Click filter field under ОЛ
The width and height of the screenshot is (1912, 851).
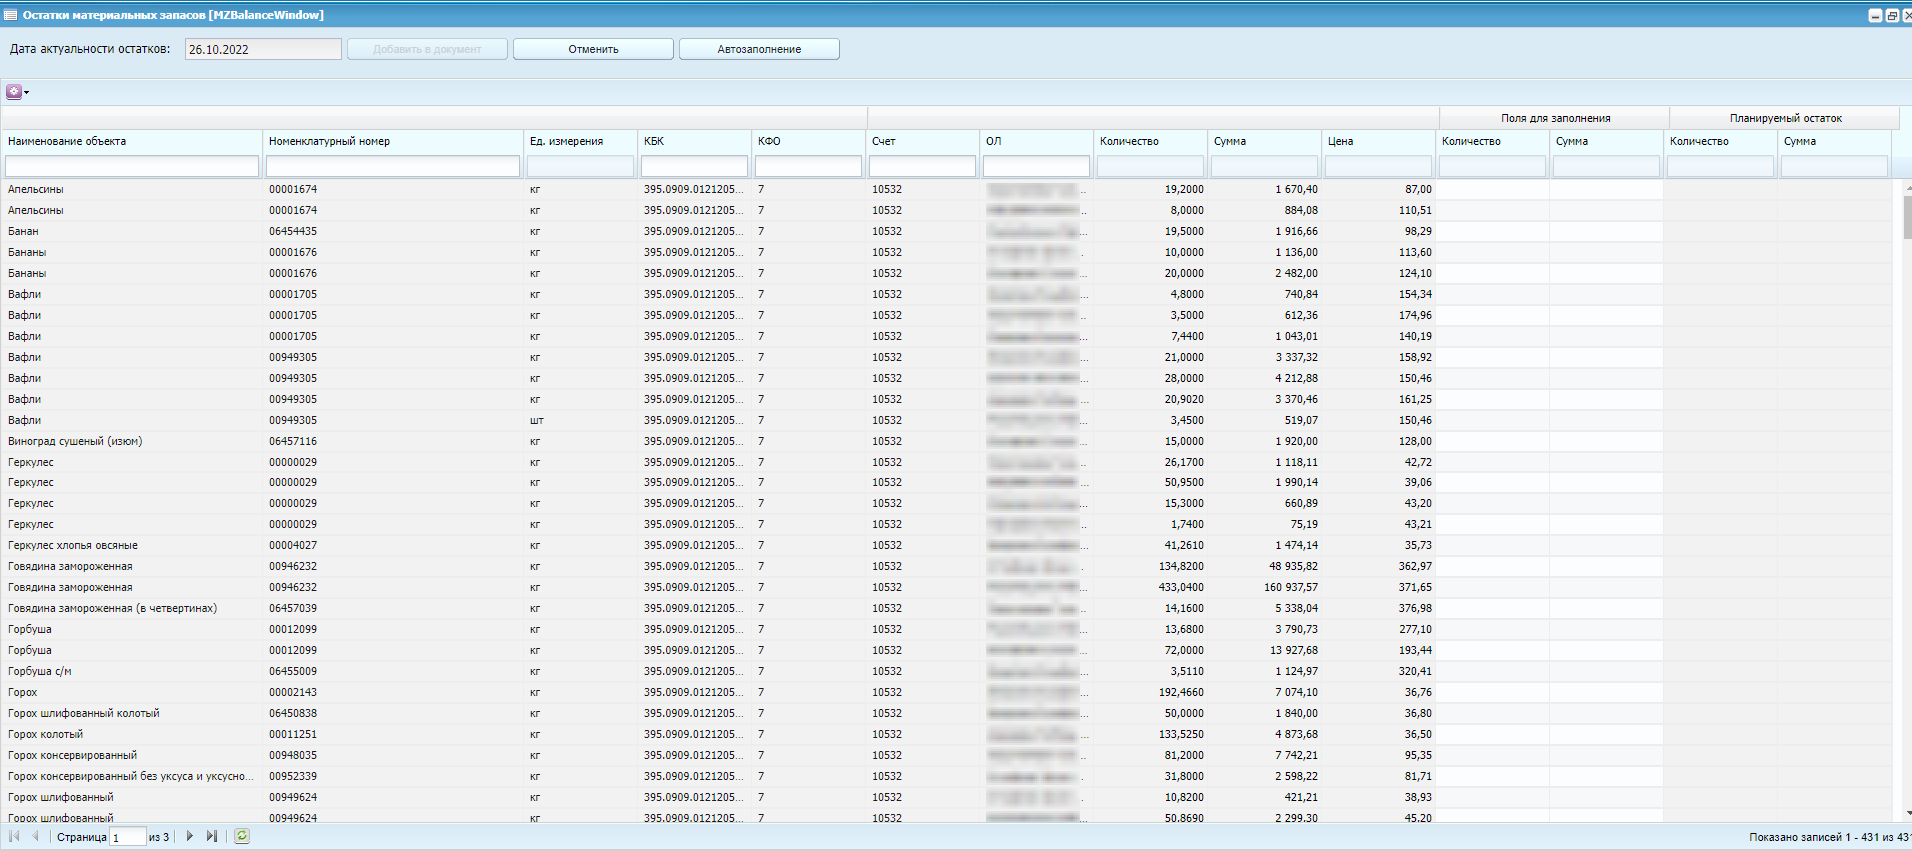[x=1036, y=166]
